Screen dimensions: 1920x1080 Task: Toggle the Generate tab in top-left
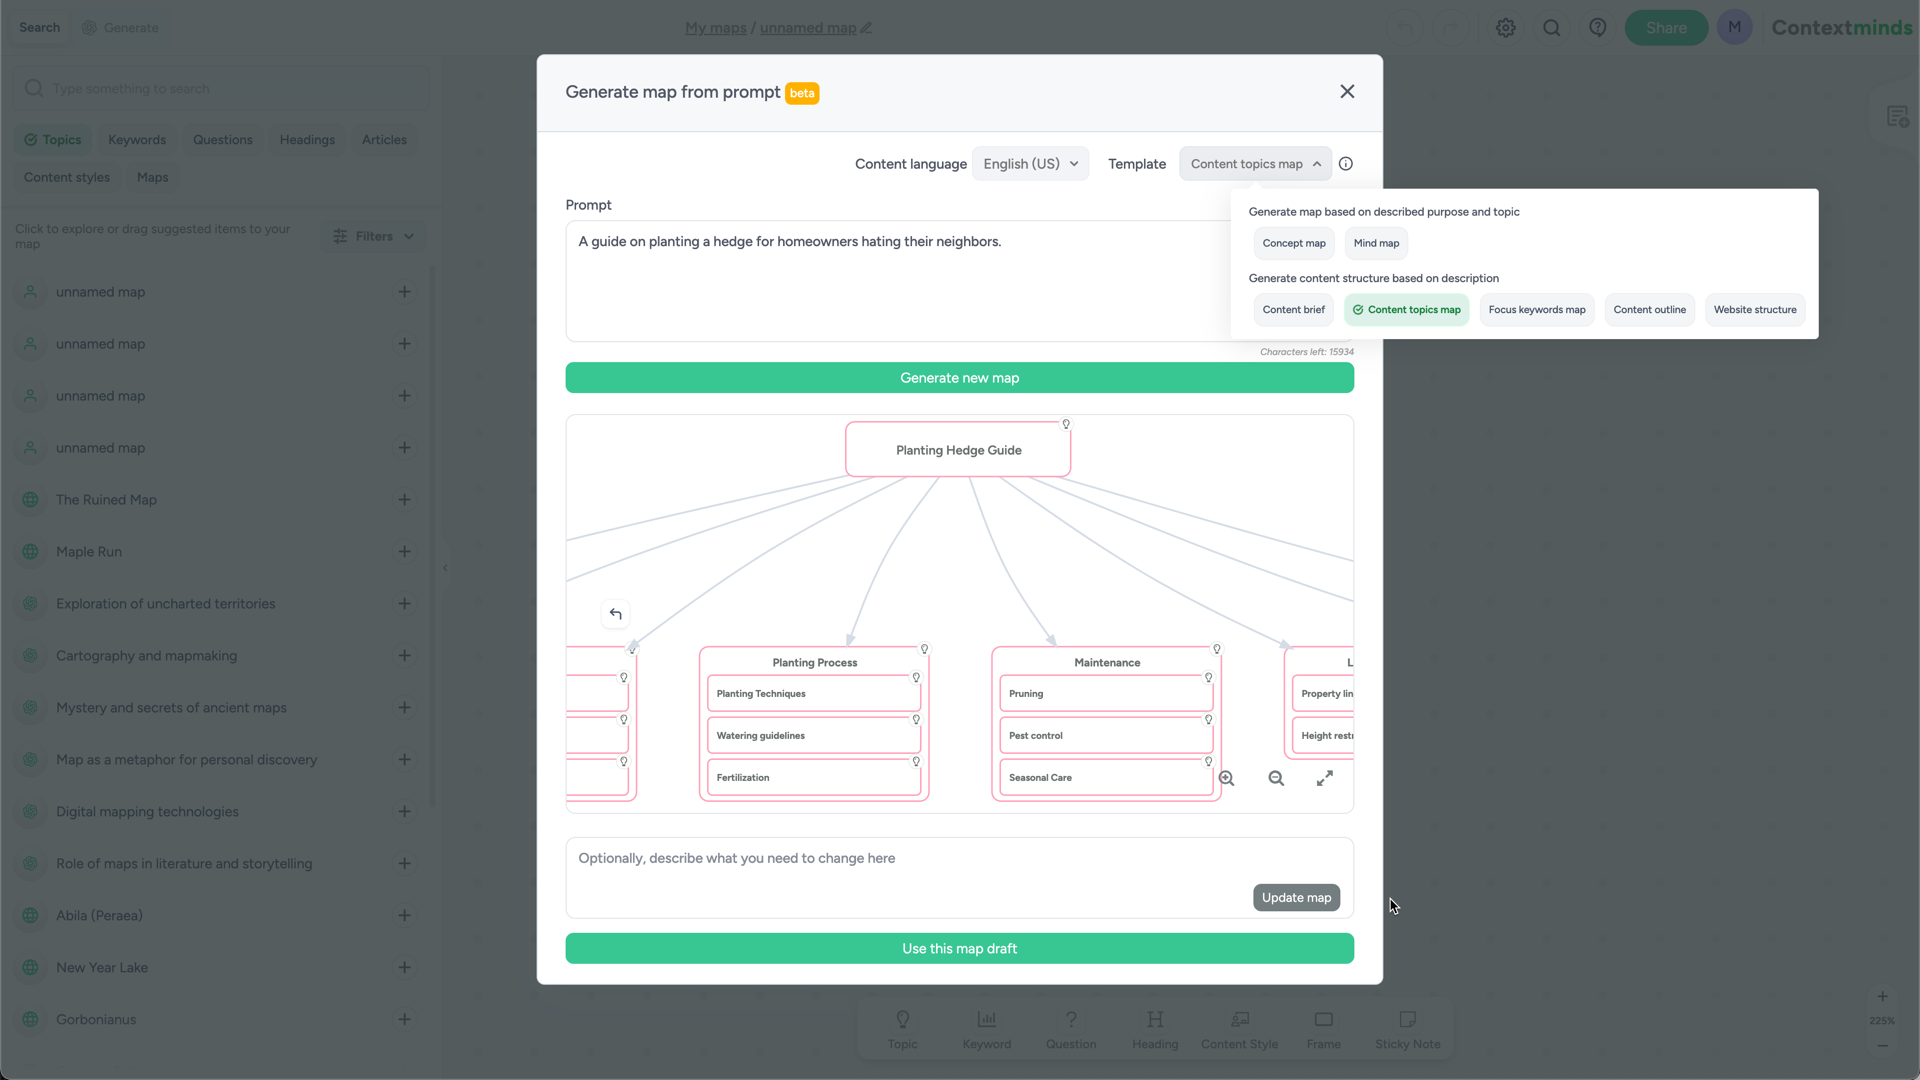click(121, 28)
